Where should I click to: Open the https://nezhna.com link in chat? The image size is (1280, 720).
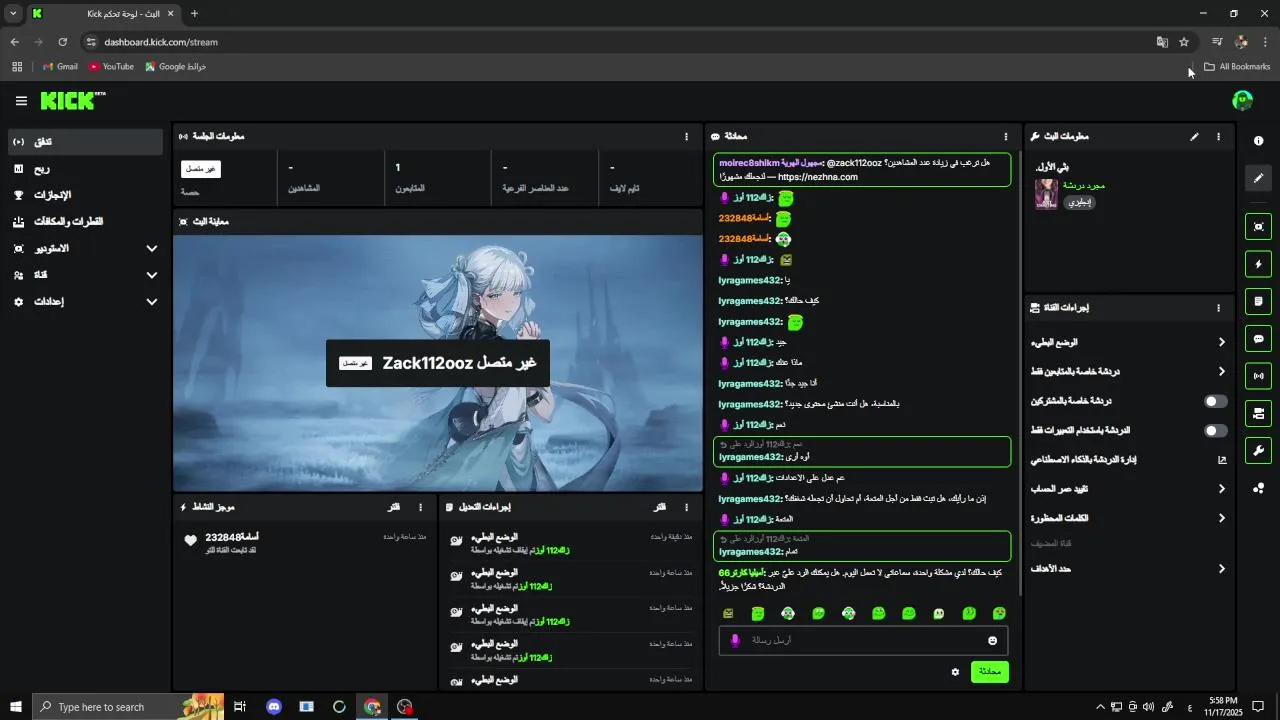818,177
